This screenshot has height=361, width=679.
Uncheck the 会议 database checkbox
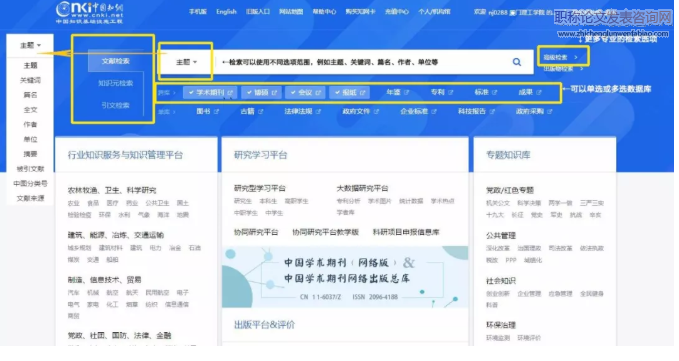[x=293, y=93]
